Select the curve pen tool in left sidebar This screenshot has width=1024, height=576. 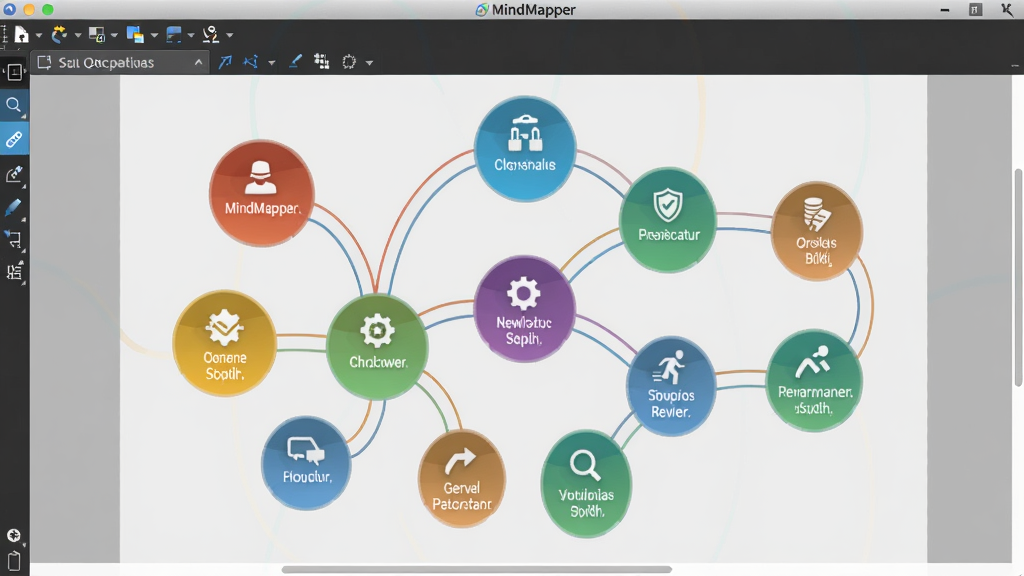(x=14, y=174)
